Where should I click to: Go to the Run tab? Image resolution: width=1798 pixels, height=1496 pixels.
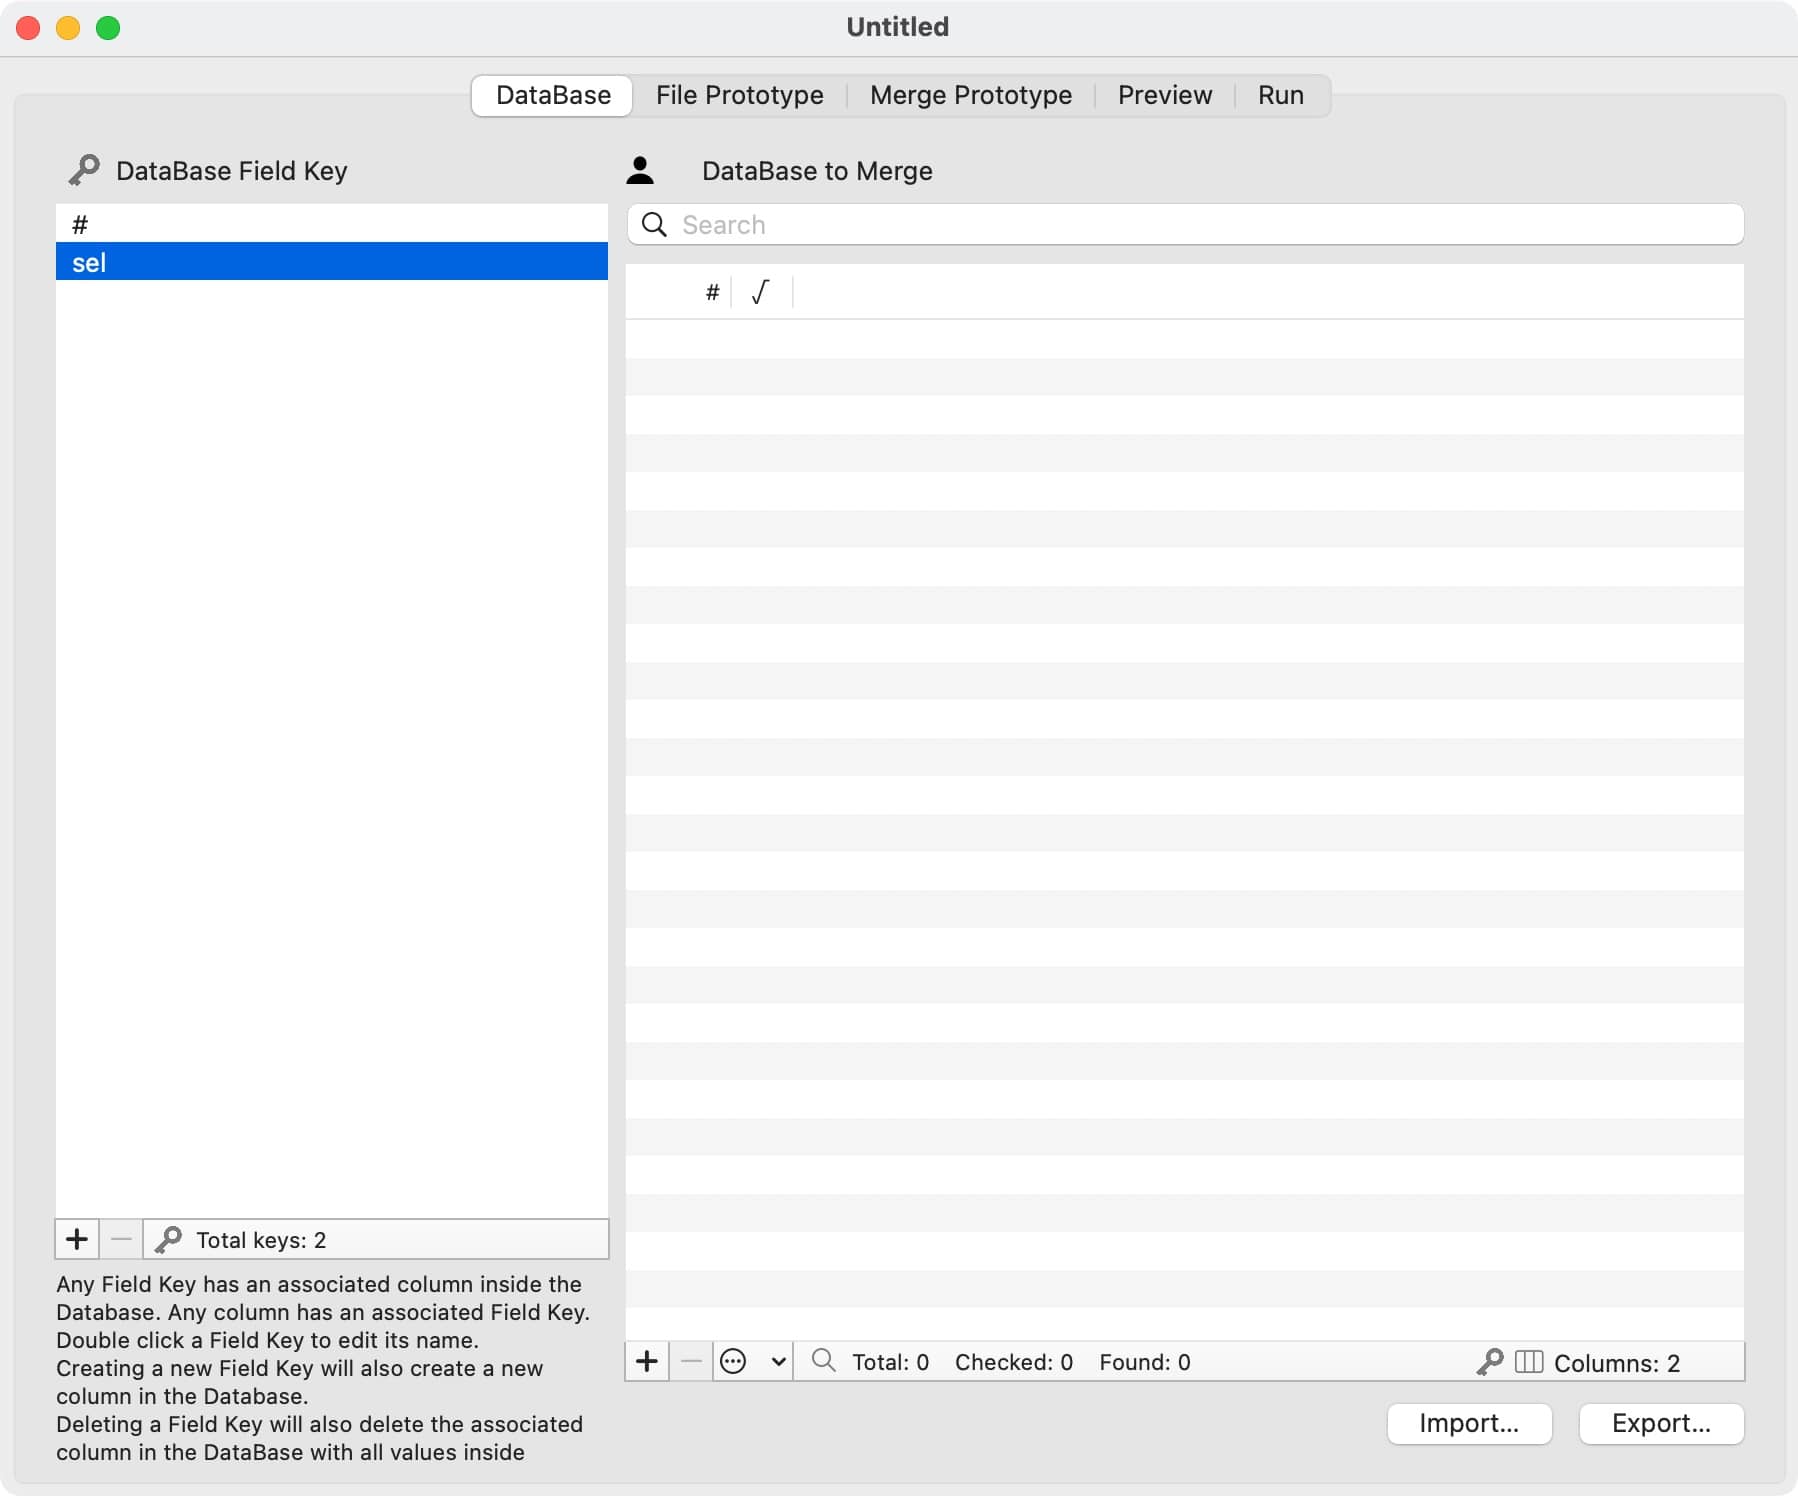tap(1280, 95)
